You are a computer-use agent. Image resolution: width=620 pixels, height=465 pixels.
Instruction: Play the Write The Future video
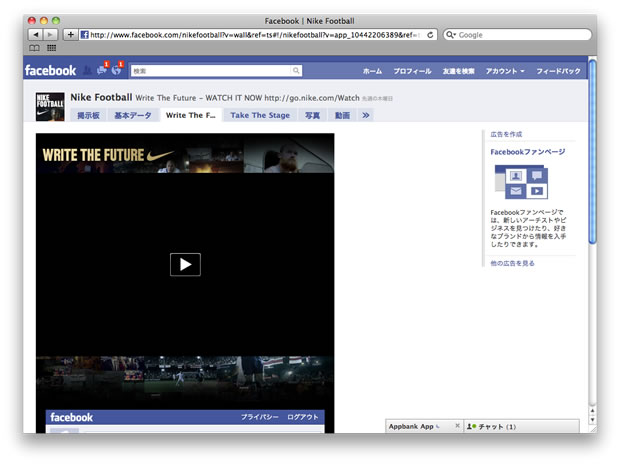tap(185, 264)
